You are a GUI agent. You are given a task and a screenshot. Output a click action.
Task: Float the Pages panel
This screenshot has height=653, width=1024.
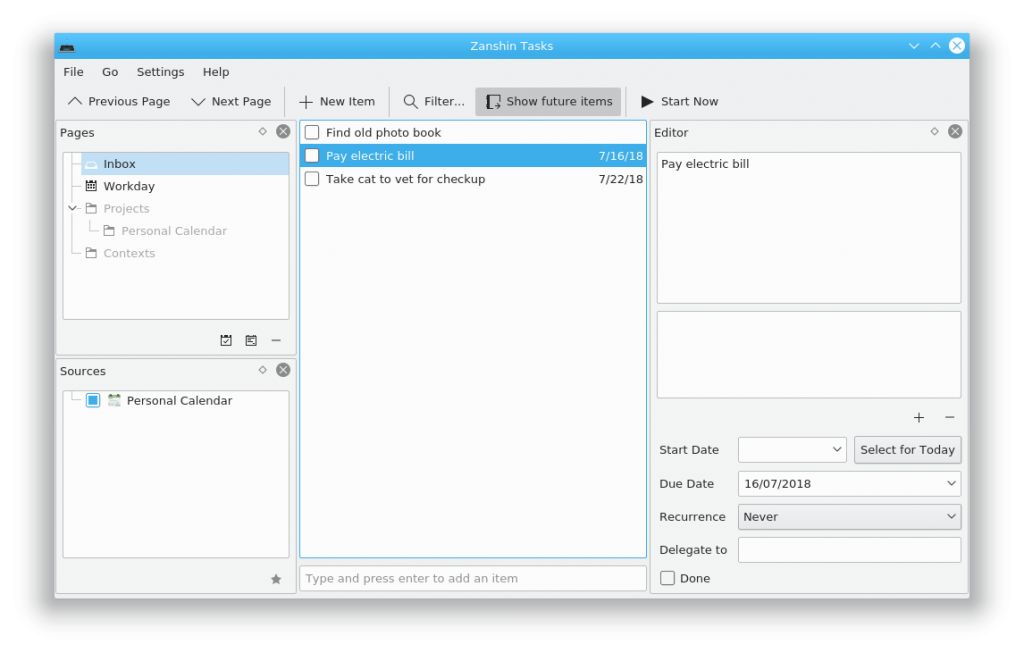(263, 131)
